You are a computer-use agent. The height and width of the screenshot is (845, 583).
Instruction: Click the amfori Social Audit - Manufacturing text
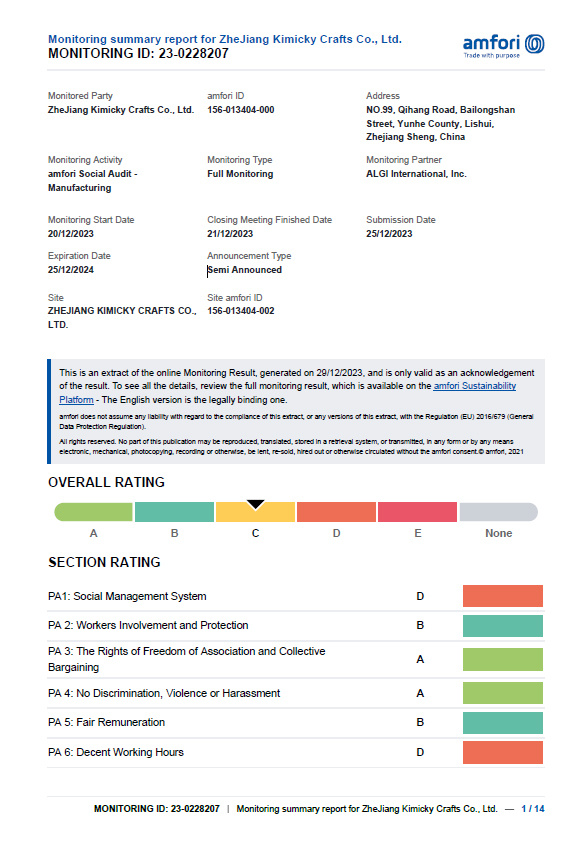pyautogui.click(x=93, y=181)
